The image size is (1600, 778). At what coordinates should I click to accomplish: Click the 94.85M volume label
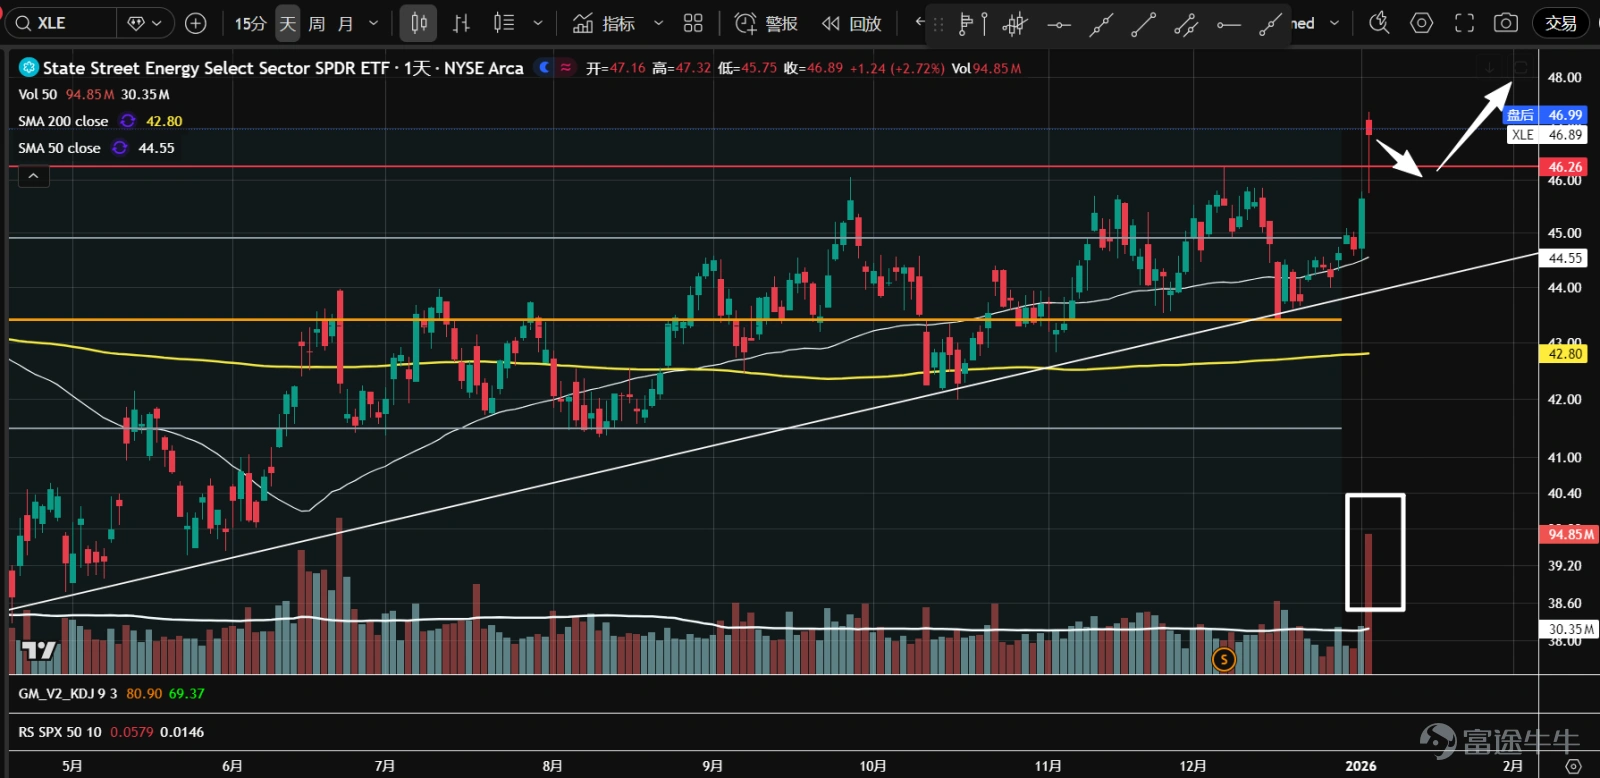click(x=1569, y=534)
